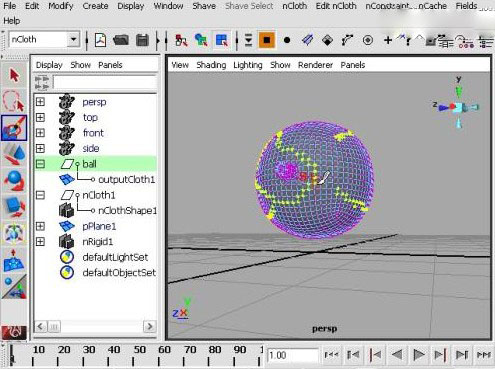This screenshot has width=495, height=369.
Task: Open the outliner Show menu
Action: 80,65
